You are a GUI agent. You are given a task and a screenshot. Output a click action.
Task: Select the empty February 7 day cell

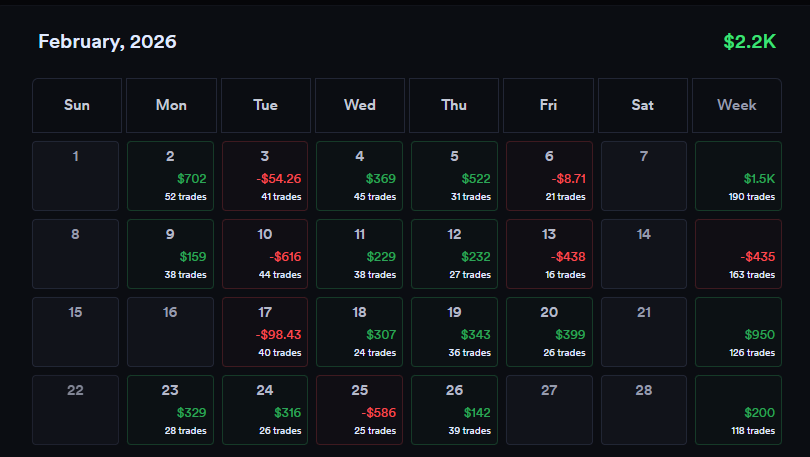point(644,176)
